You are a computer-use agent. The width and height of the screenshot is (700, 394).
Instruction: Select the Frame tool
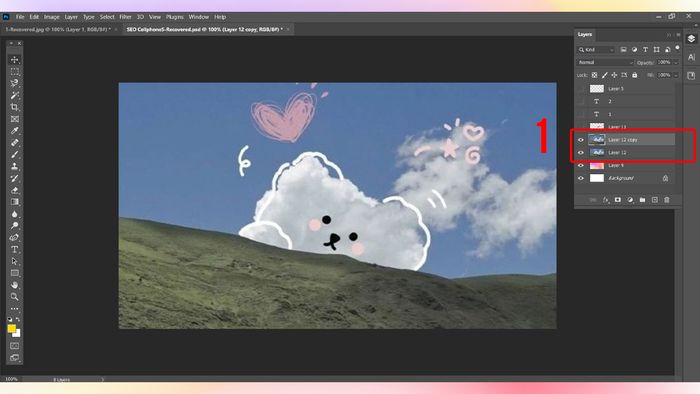15,119
